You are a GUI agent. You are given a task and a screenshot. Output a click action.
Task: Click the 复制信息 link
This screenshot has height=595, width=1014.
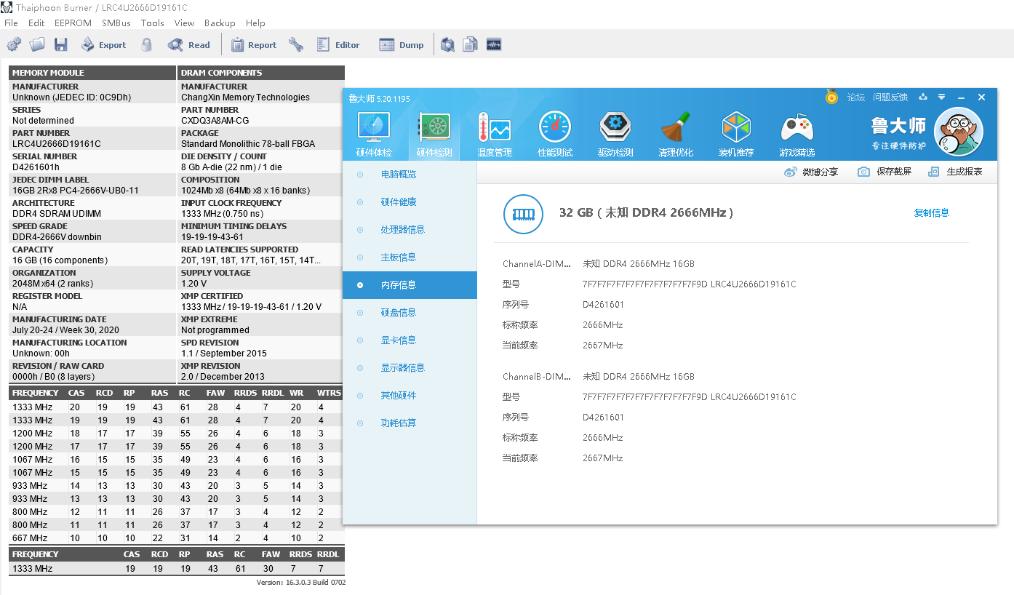931,213
